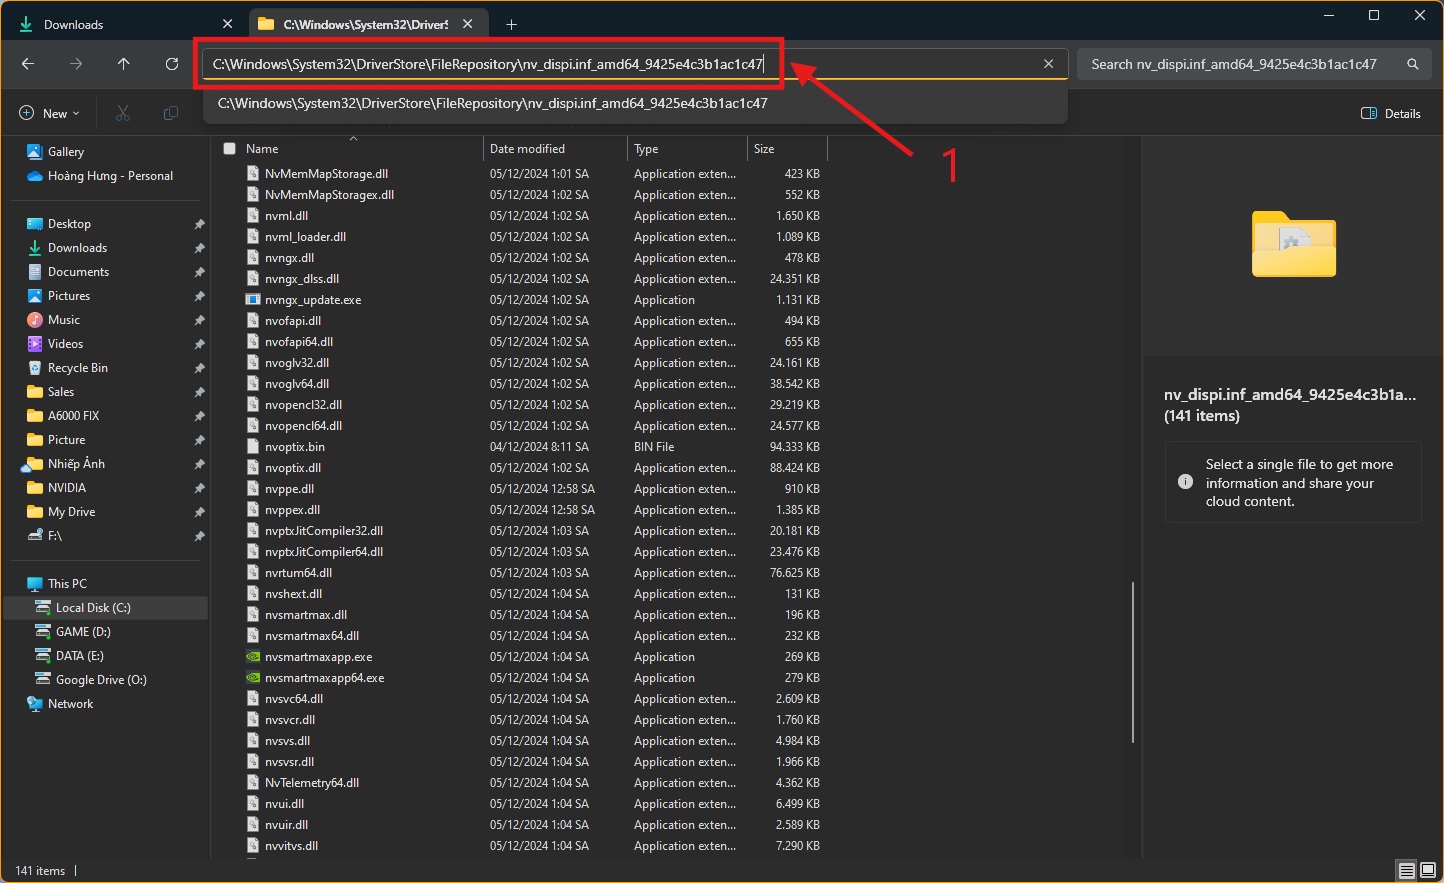Clear the address bar with the X
The width and height of the screenshot is (1444, 883).
tap(1048, 64)
